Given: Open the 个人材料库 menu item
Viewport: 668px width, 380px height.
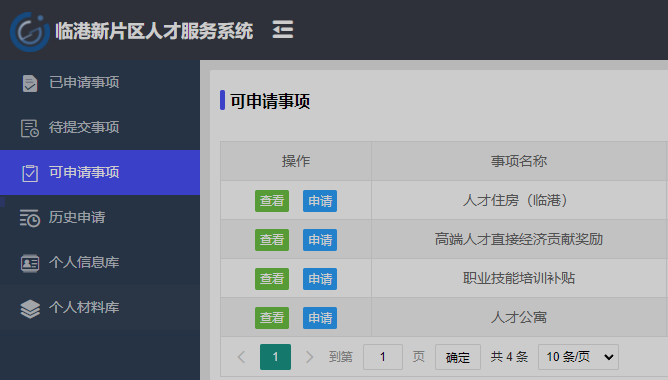Looking at the screenshot, I should [100, 308].
